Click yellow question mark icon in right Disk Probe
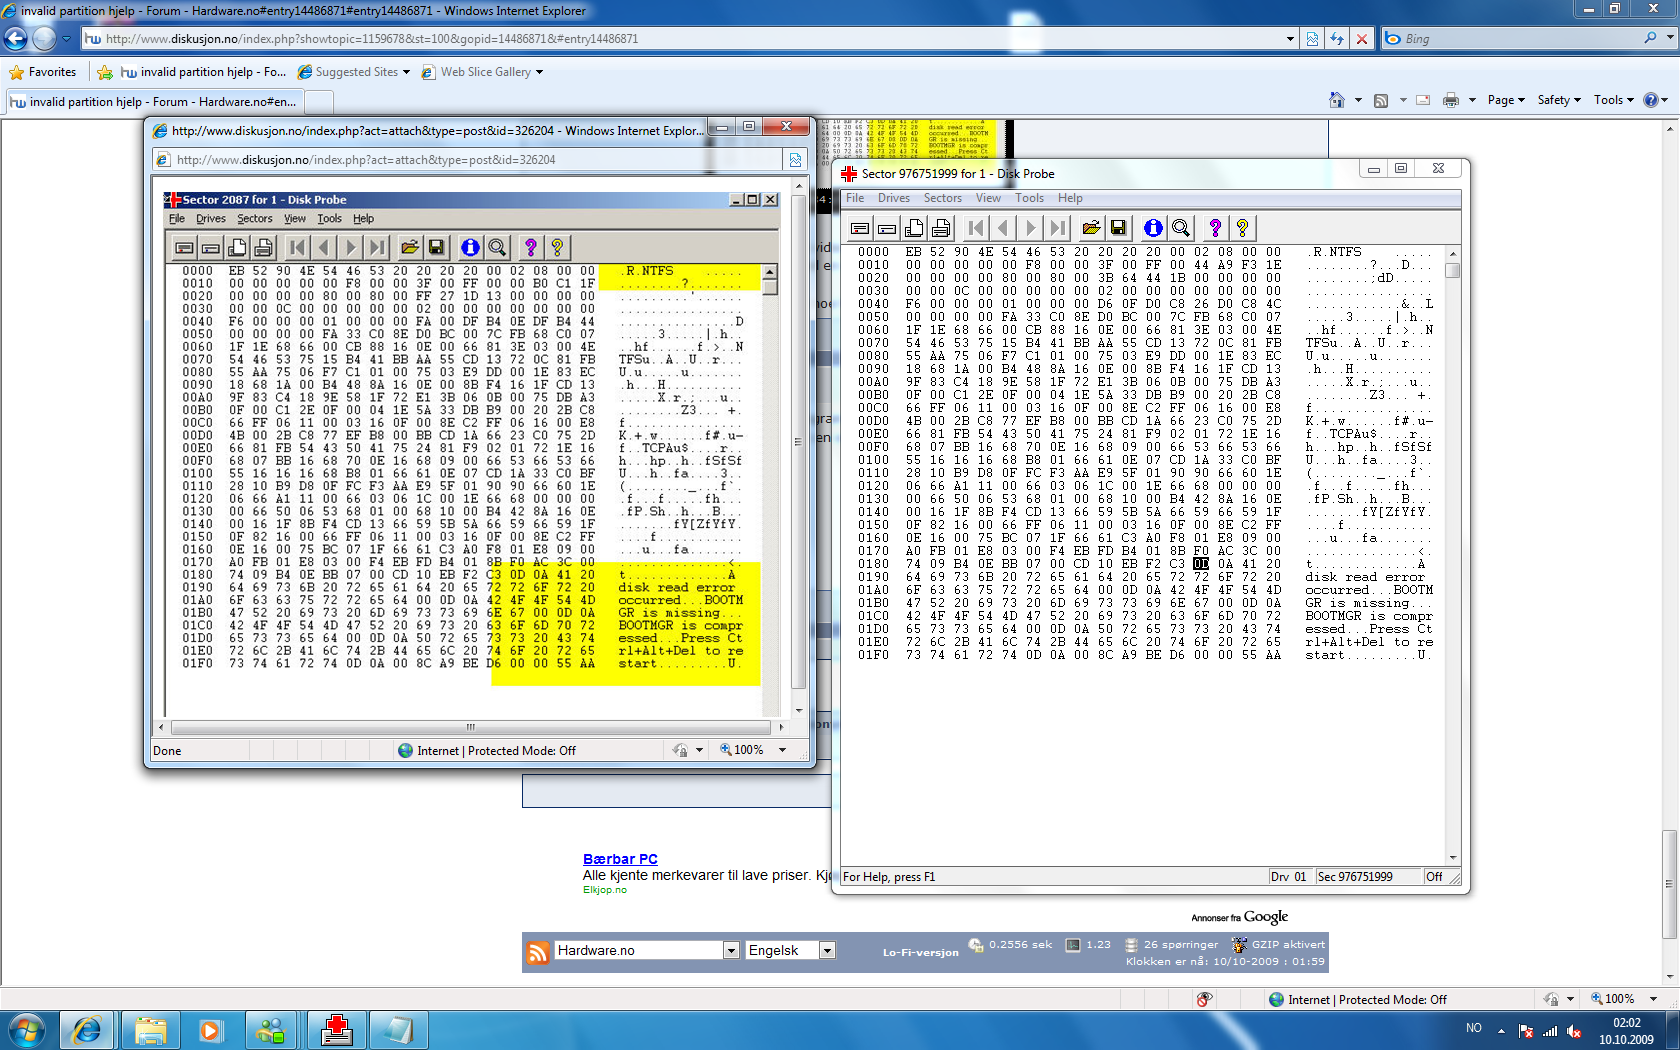Viewport: 1680px width, 1050px height. click(1242, 228)
